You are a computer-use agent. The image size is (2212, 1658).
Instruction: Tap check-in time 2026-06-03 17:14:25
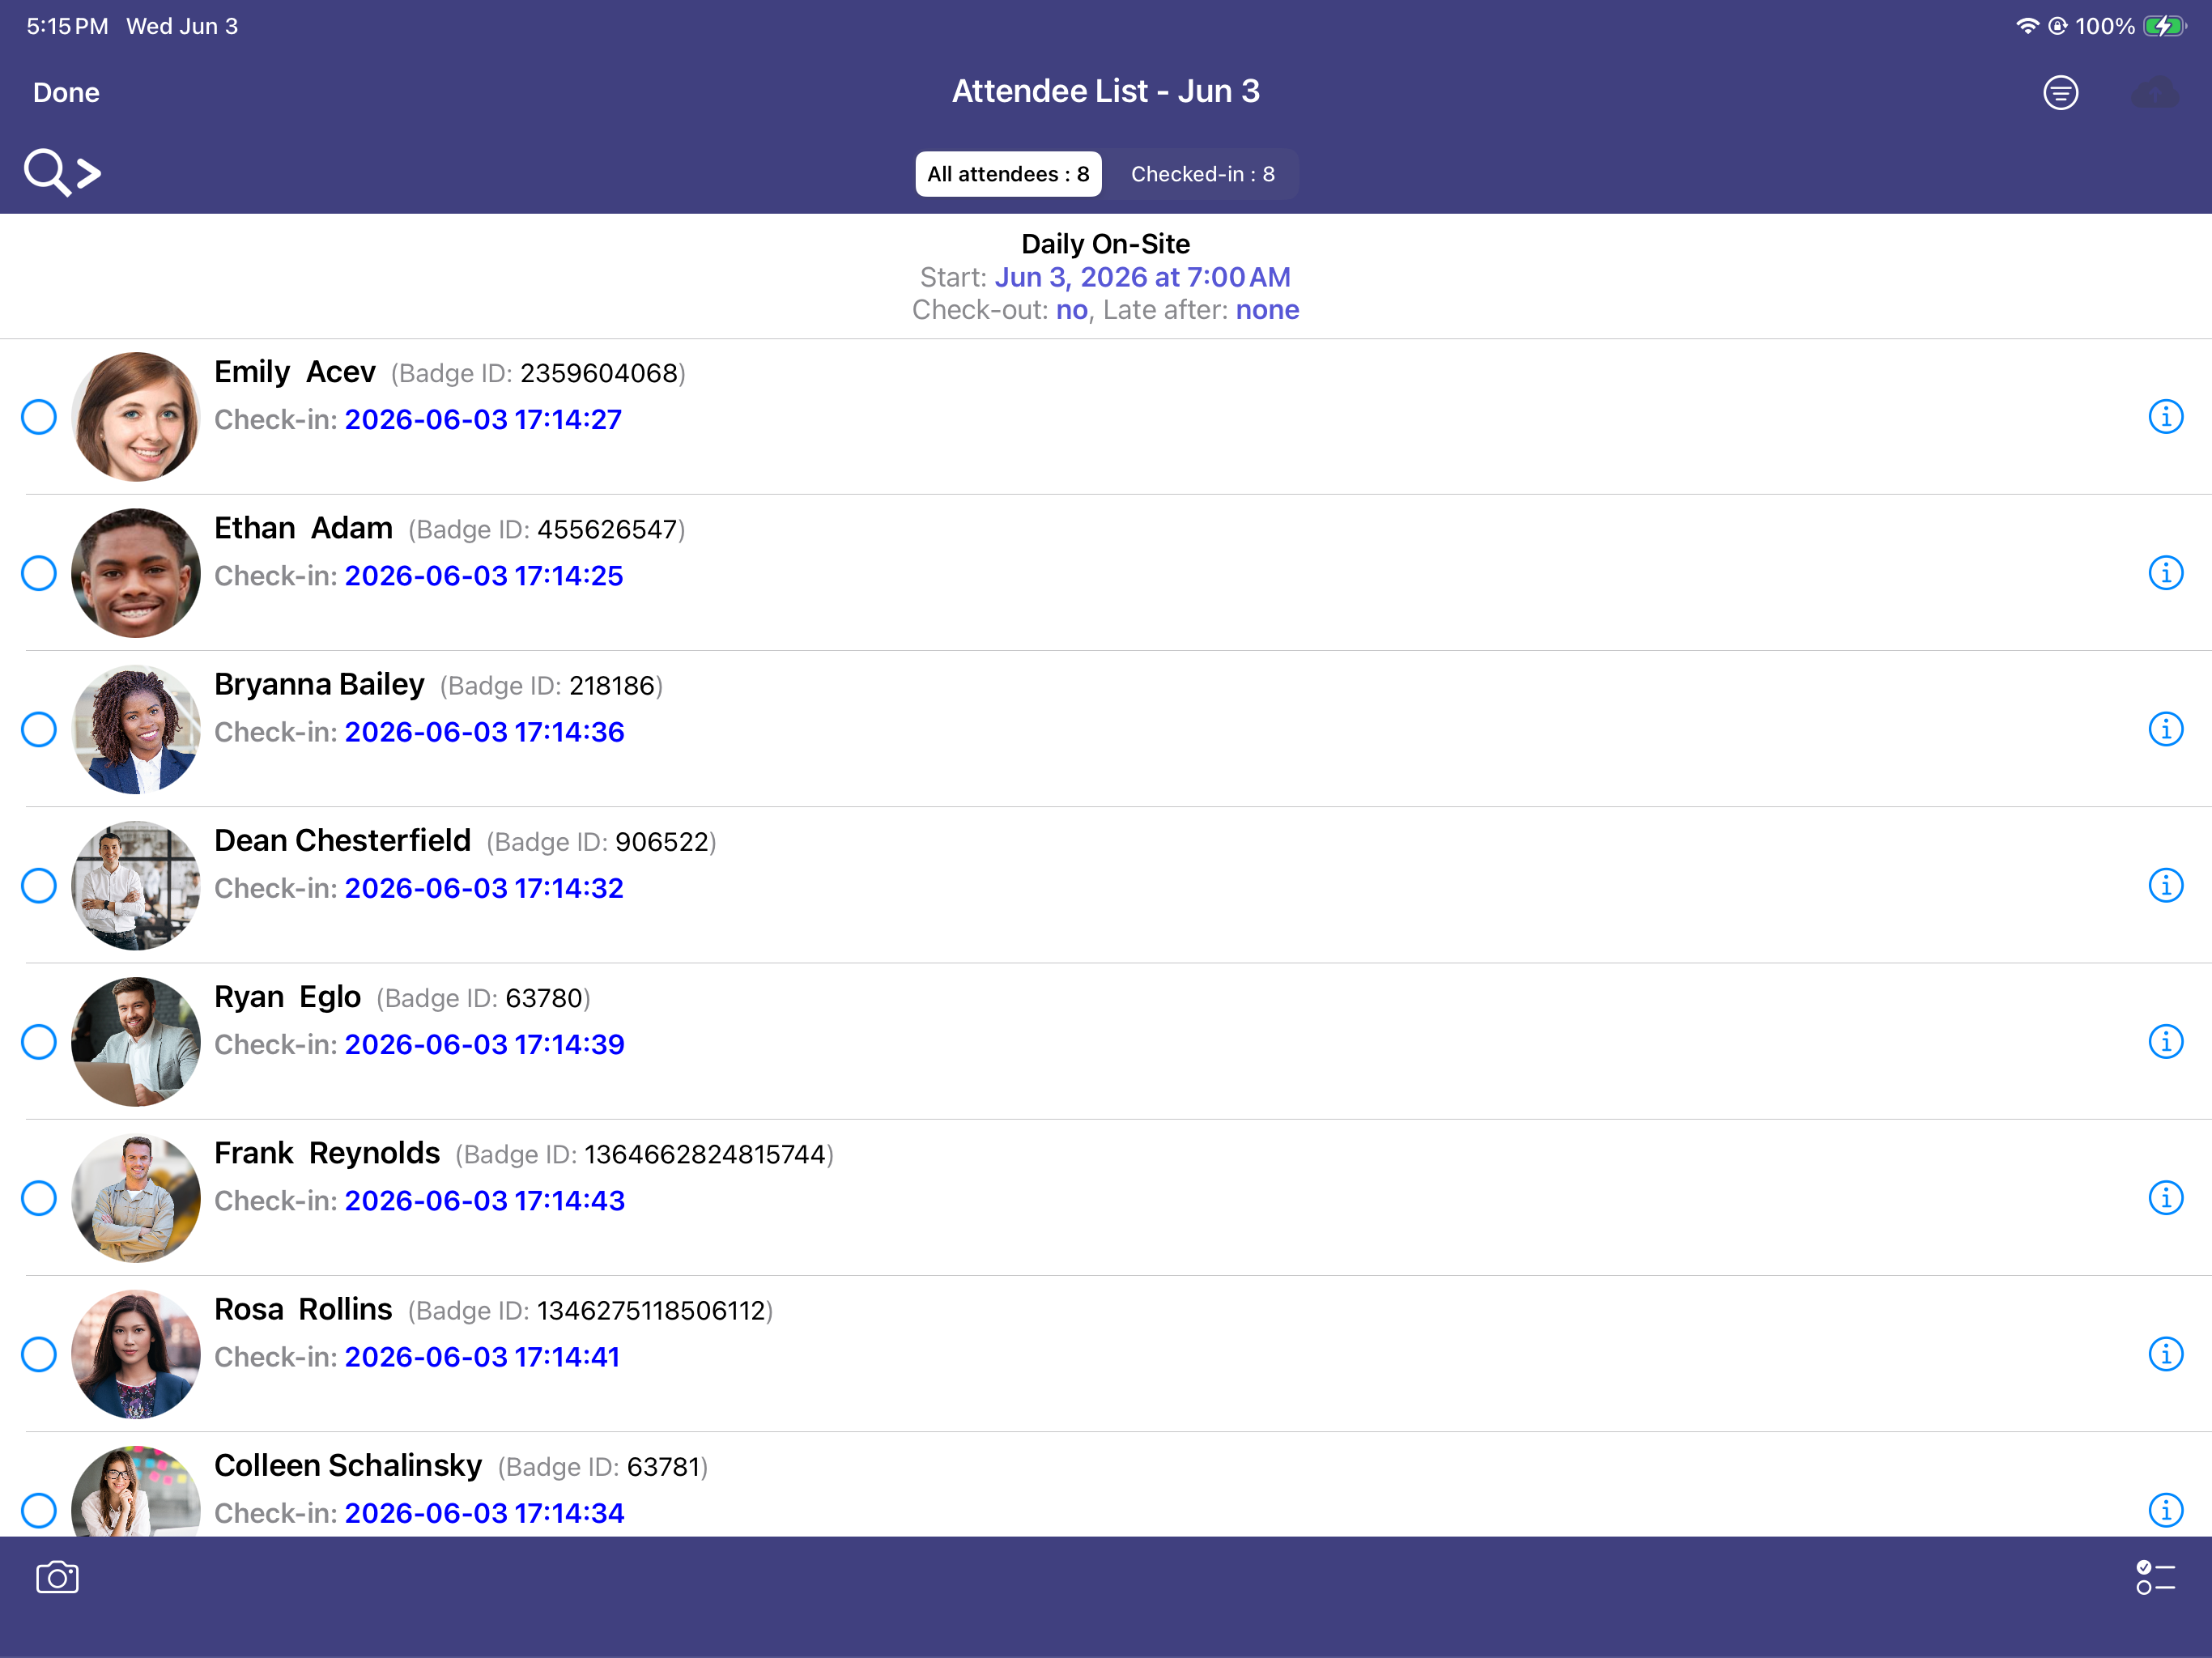484,576
